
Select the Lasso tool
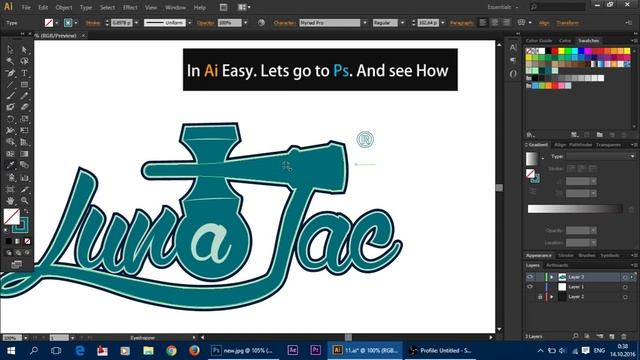click(24, 61)
